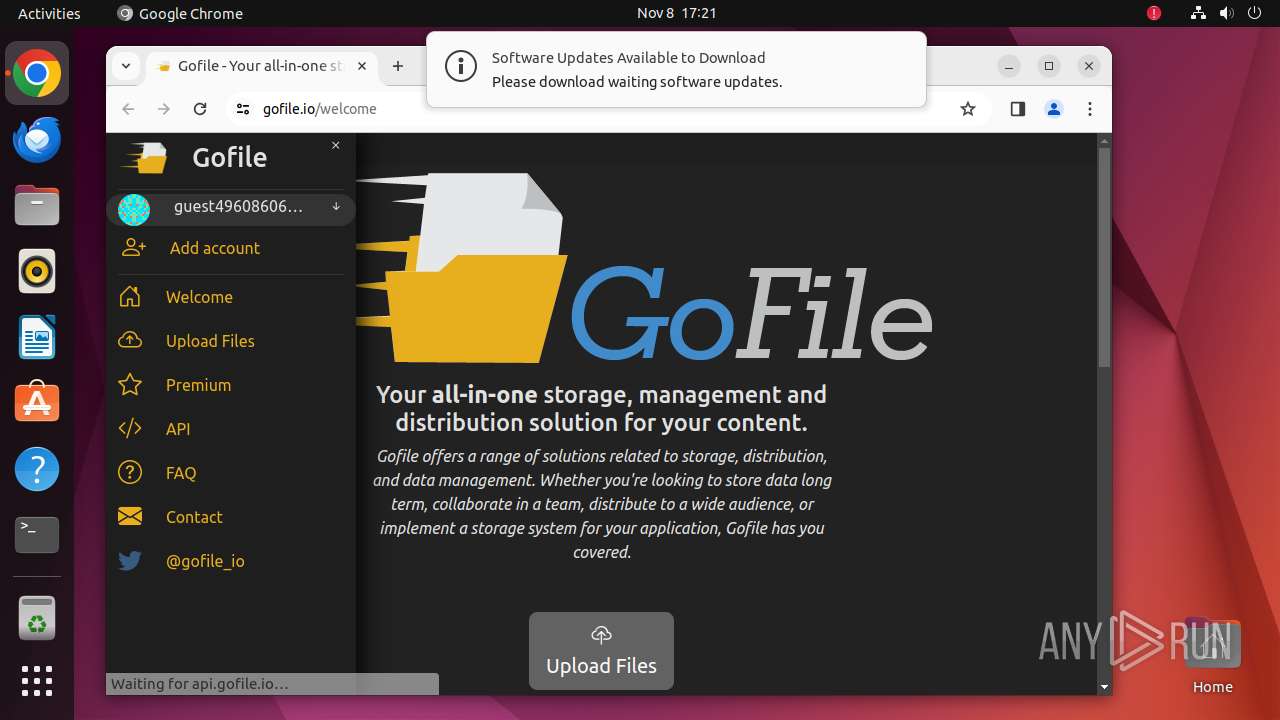This screenshot has height=720, width=1280.
Task: Click the red update alert indicator
Action: tap(1154, 13)
